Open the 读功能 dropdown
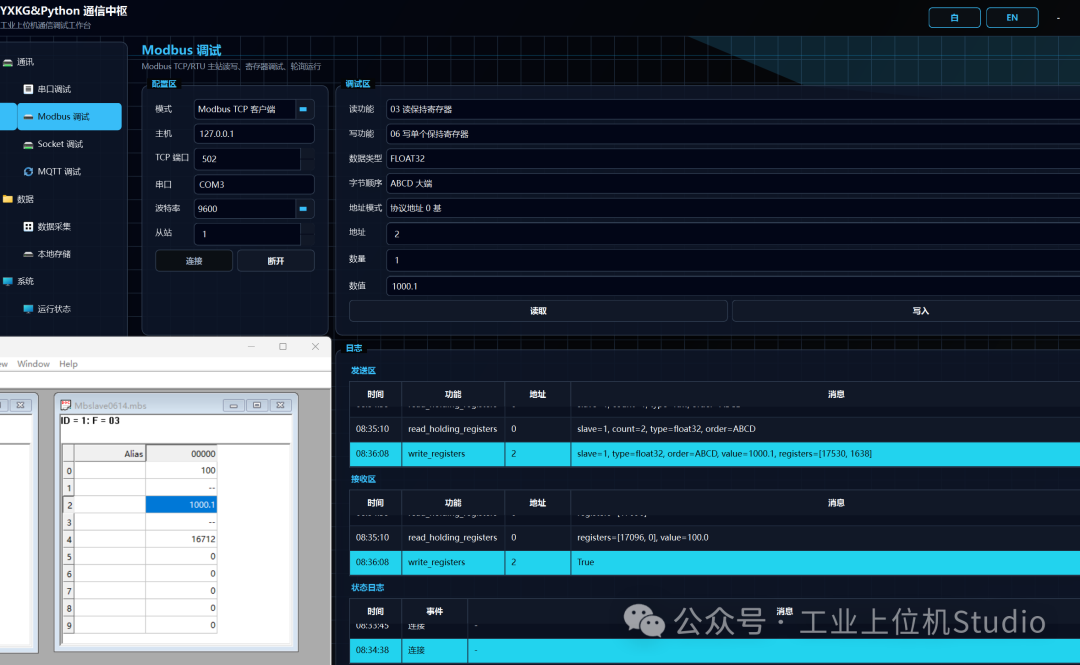The image size is (1080, 665). (733, 109)
